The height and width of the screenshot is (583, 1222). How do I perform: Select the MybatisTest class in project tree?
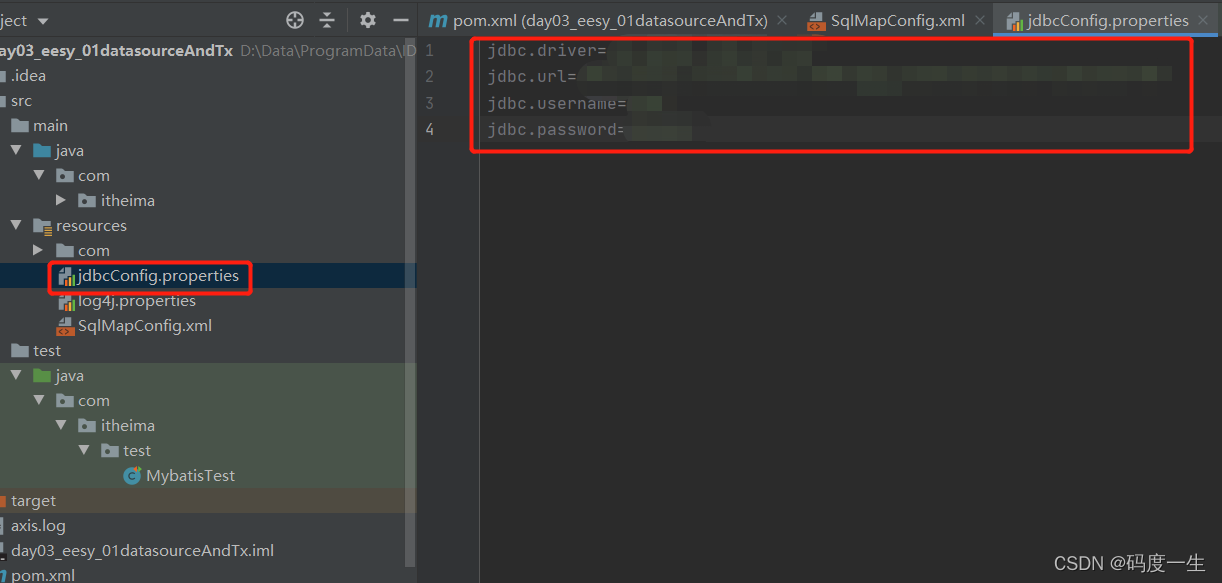190,475
